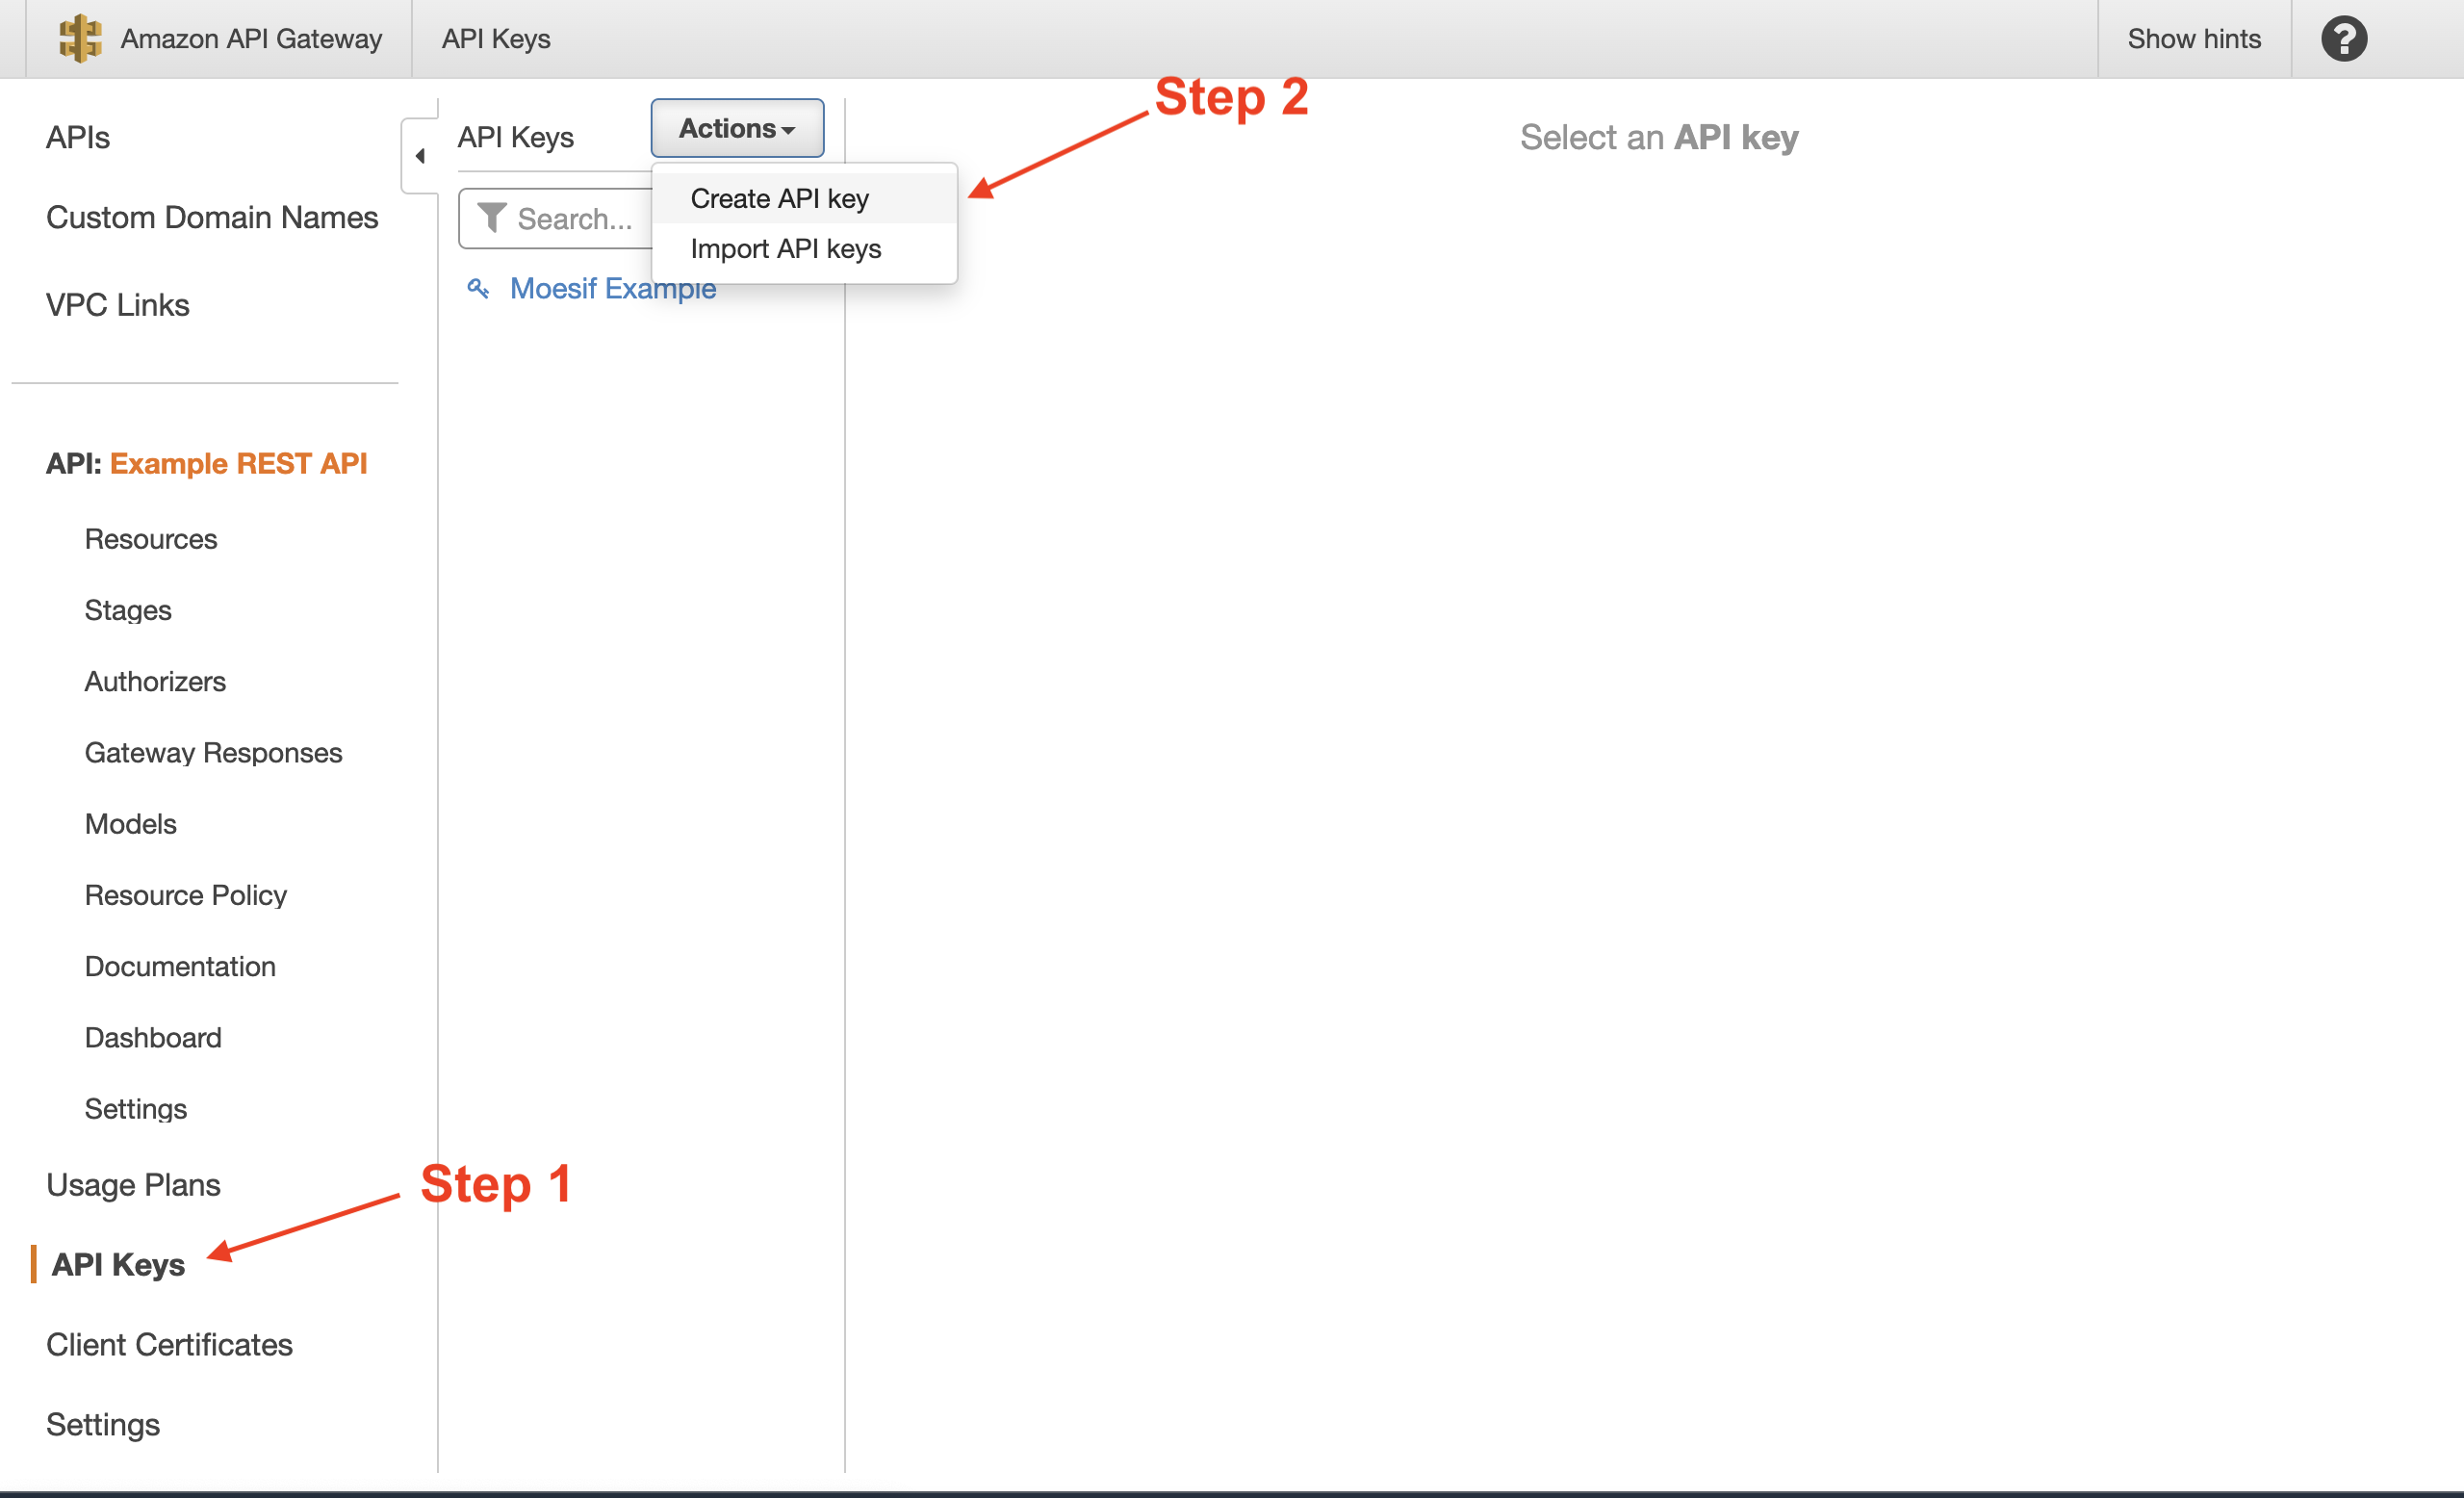
Task: Click the key icon beside Moesif Example
Action: click(478, 288)
